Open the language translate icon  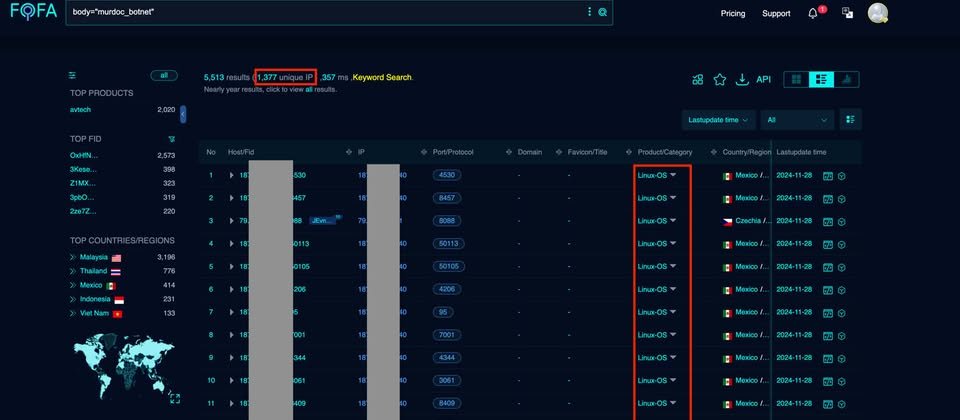847,13
